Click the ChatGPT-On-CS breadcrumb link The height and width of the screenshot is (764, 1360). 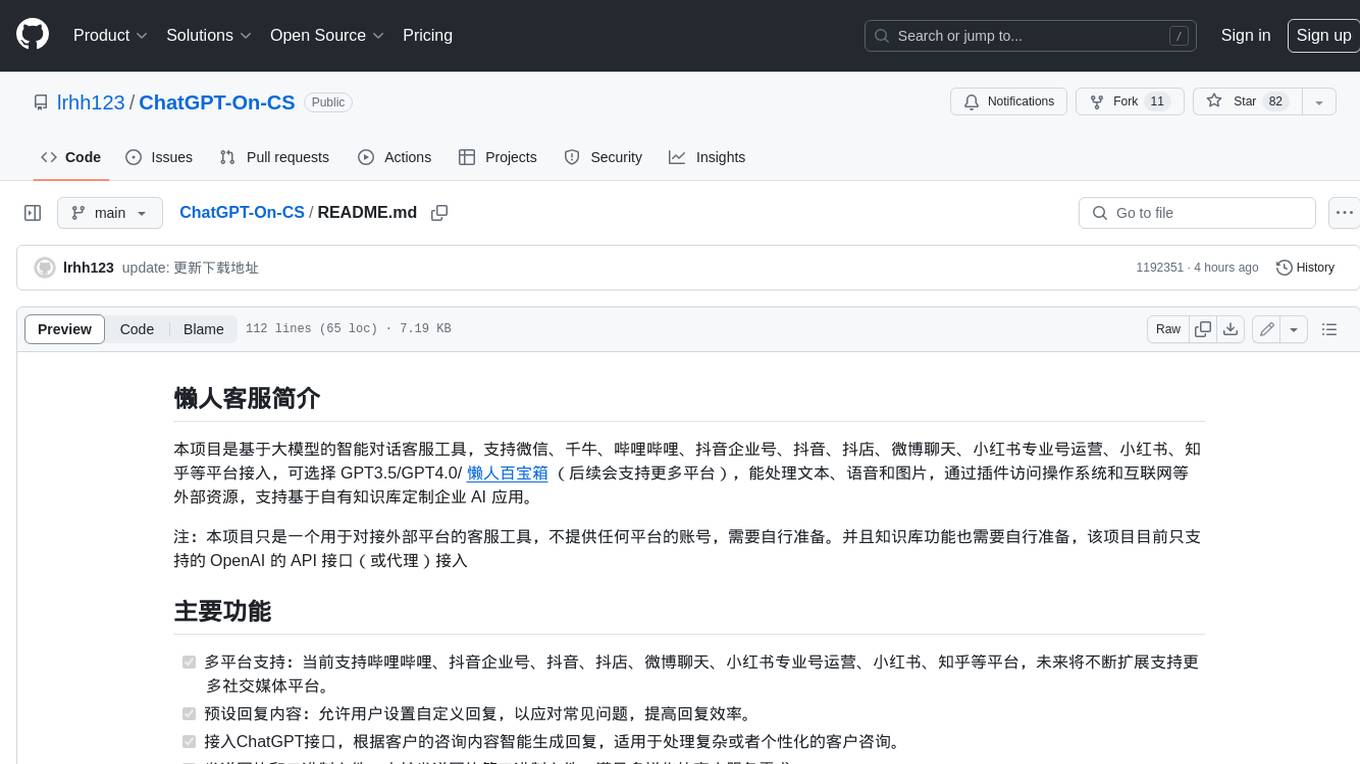pyautogui.click(x=242, y=212)
